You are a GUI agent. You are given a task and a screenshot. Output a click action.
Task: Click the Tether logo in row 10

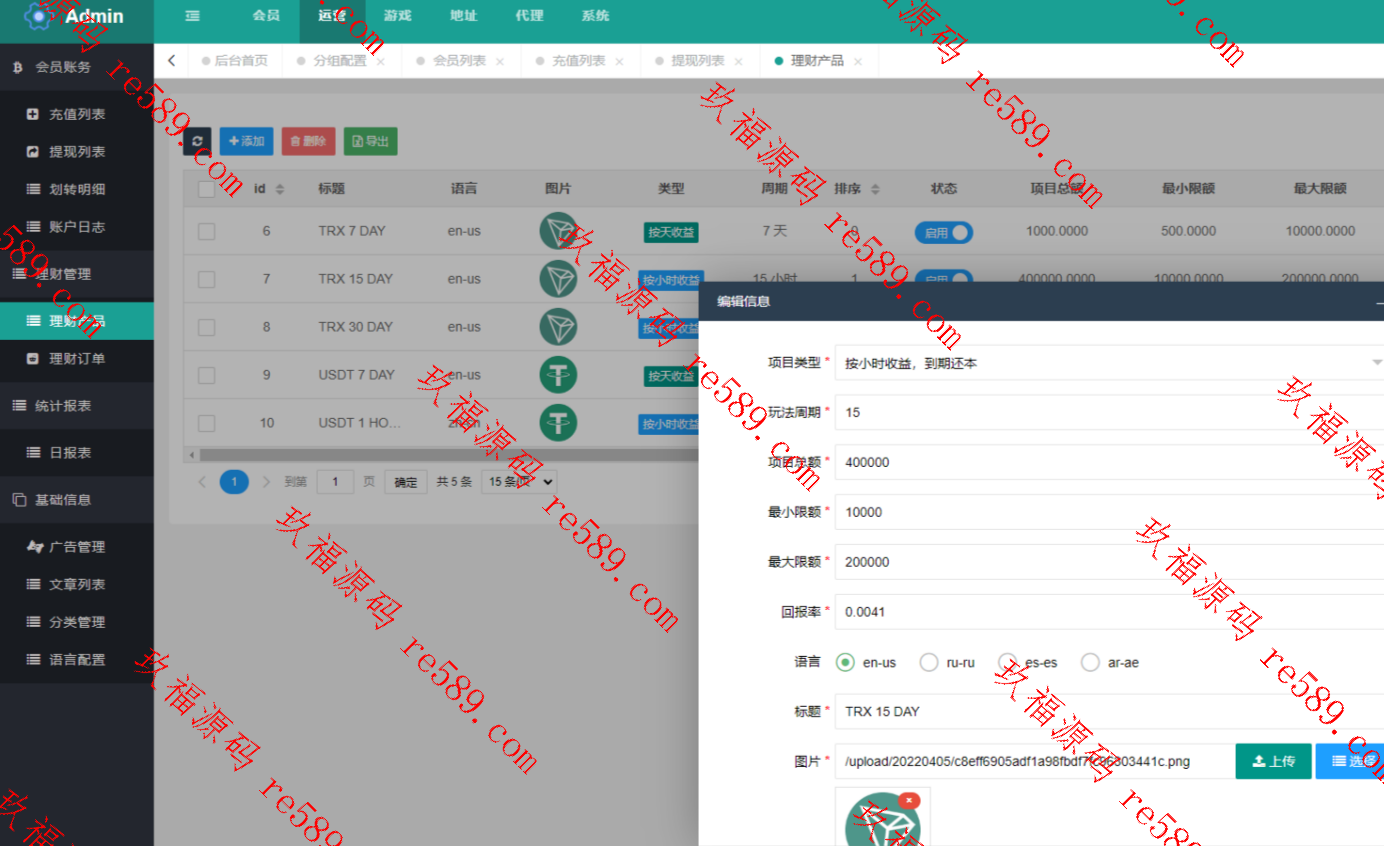tap(559, 423)
